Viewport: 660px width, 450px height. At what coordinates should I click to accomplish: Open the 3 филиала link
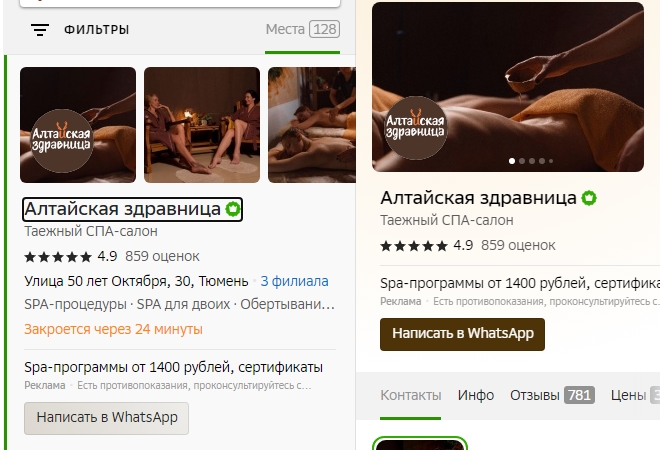click(x=294, y=281)
